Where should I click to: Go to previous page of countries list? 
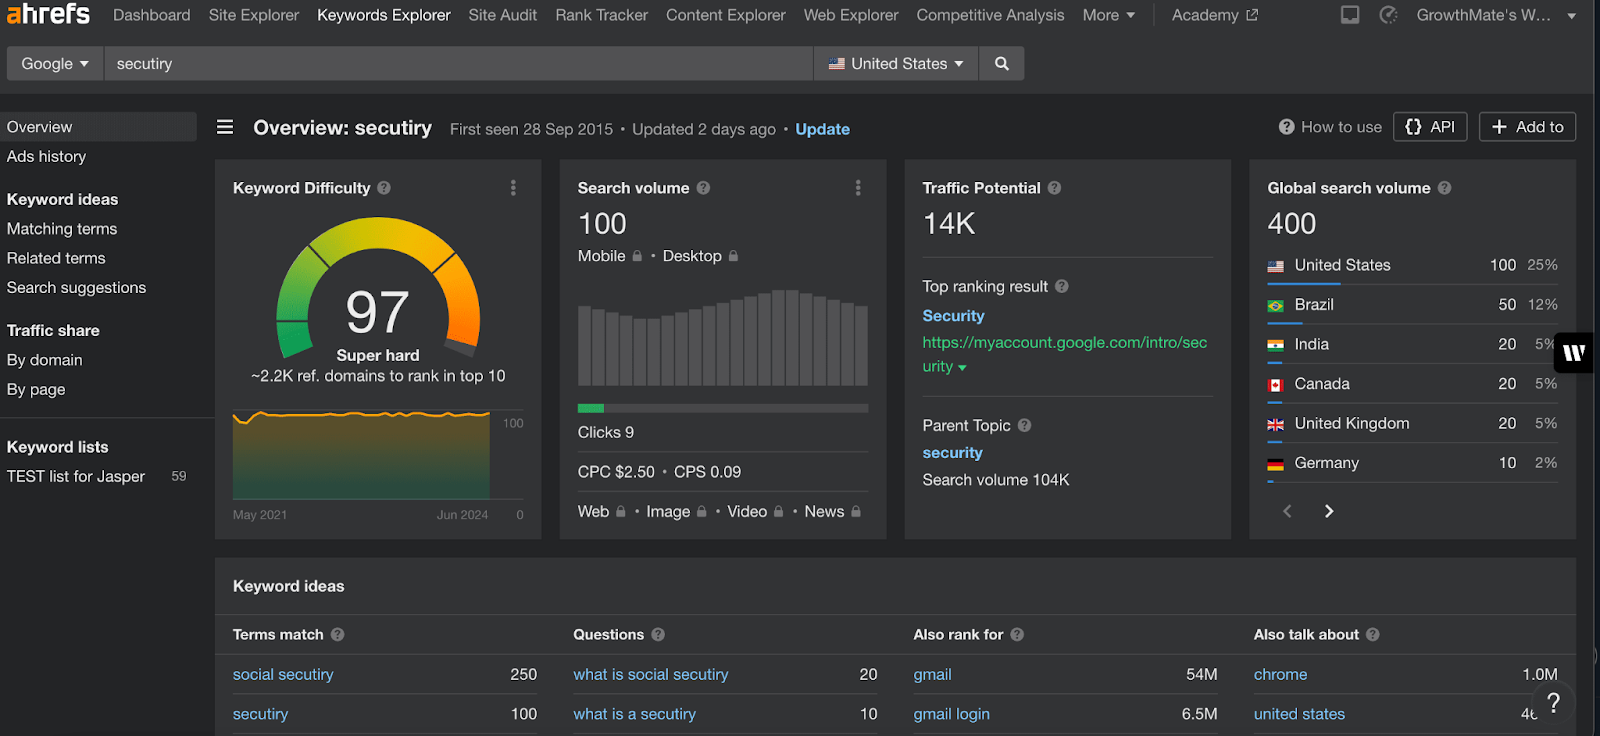[1287, 511]
